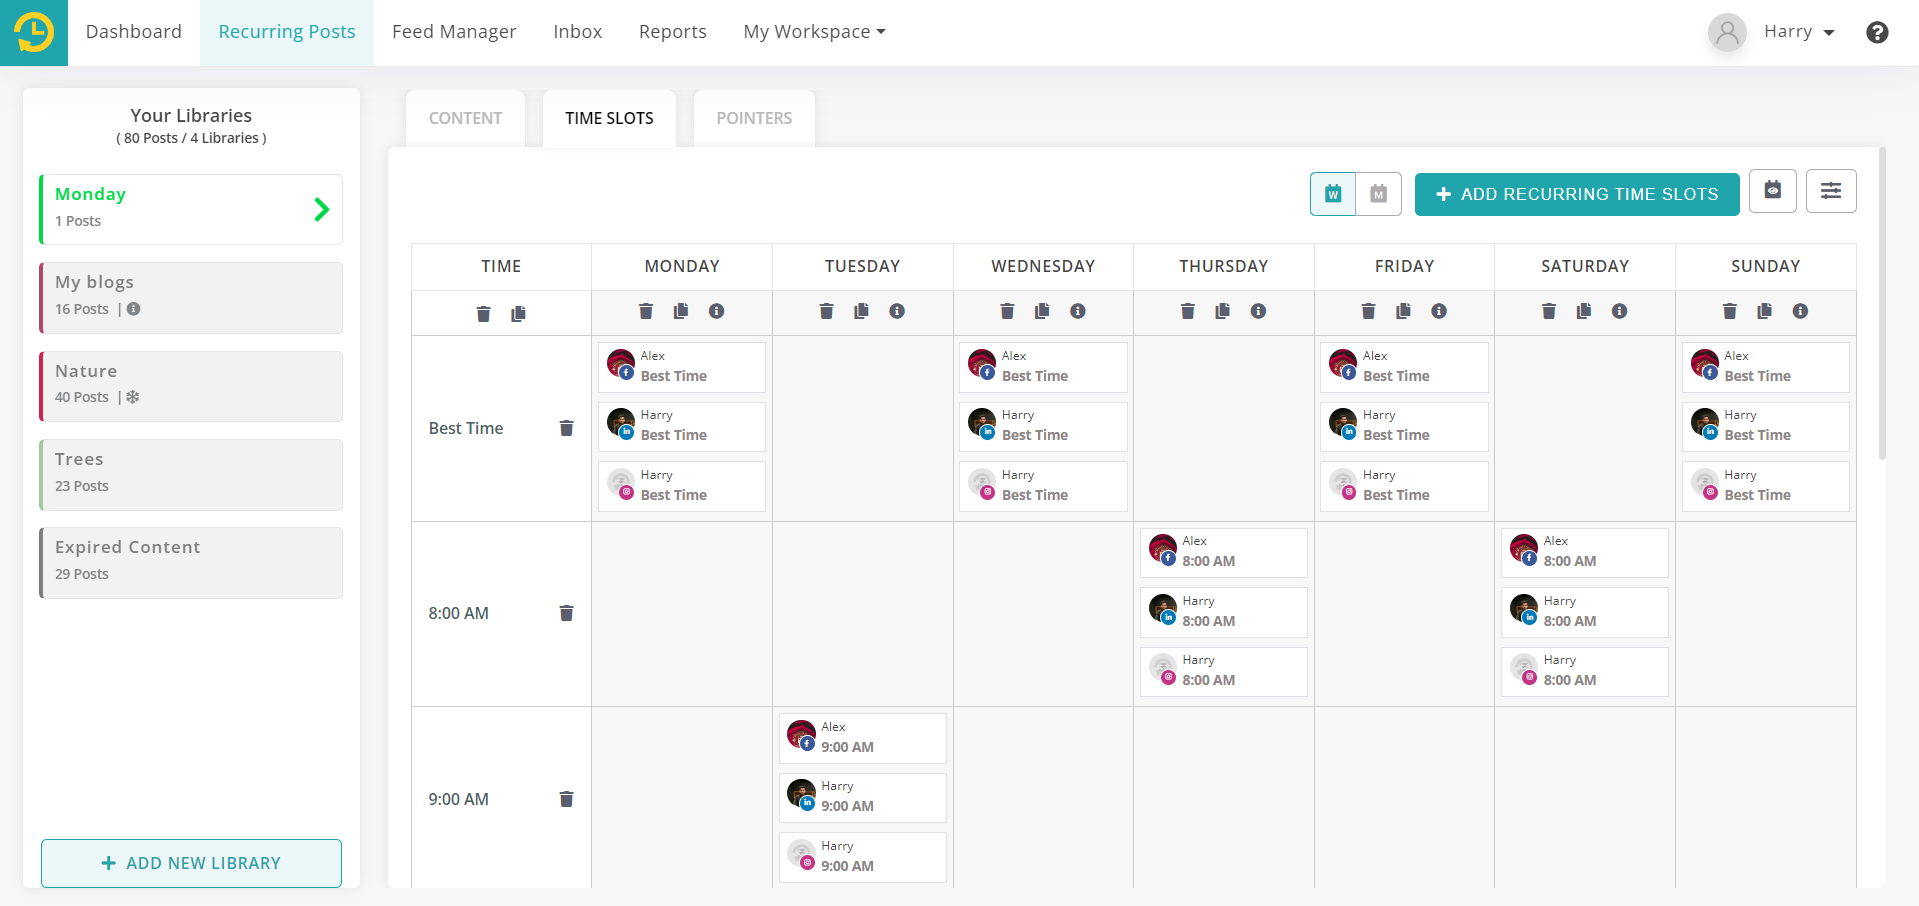Click ADD NEW LIBRARY

point(190,863)
